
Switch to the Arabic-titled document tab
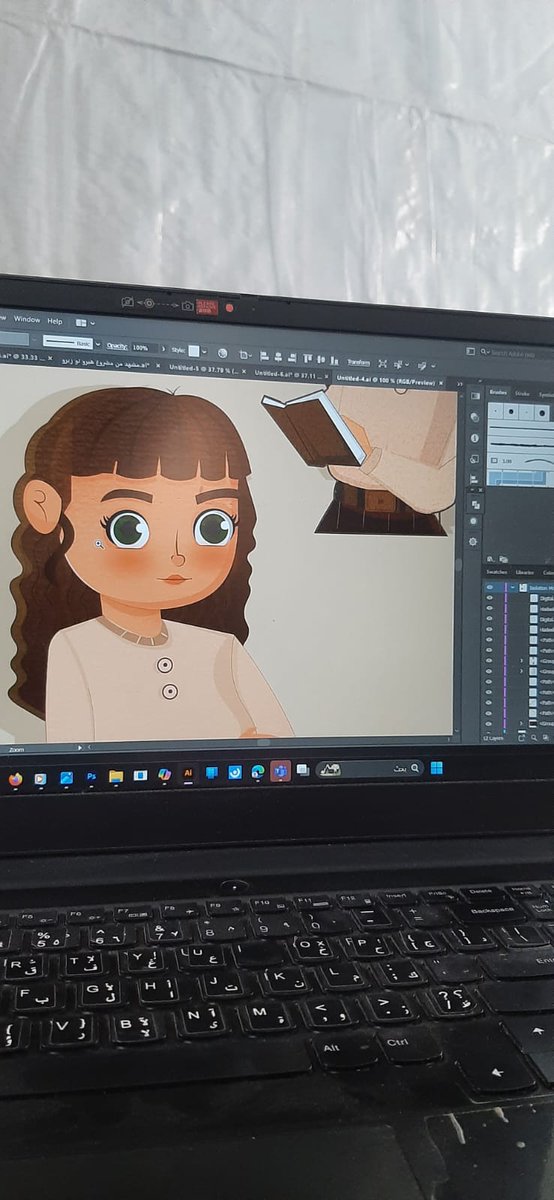click(x=107, y=364)
